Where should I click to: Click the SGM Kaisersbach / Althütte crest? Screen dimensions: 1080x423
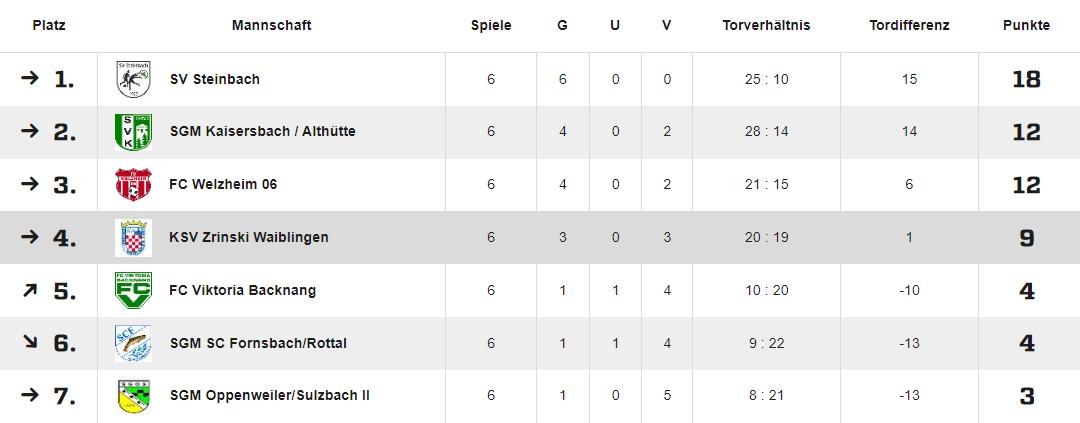pyautogui.click(x=133, y=132)
